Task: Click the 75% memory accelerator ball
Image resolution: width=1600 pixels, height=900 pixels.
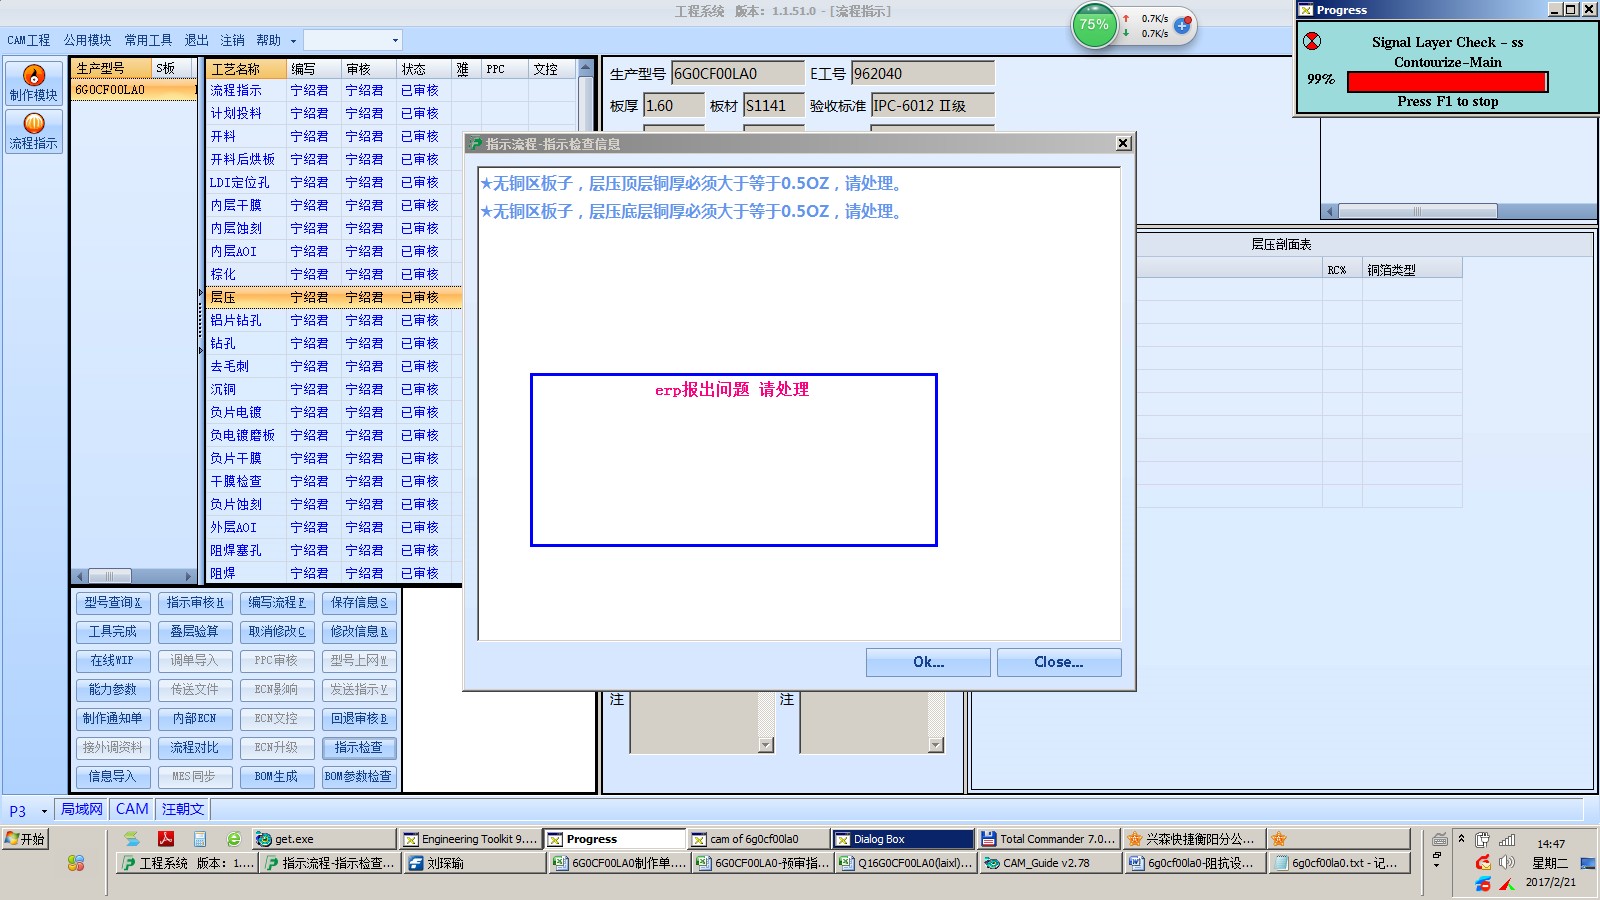Action: pyautogui.click(x=1094, y=25)
